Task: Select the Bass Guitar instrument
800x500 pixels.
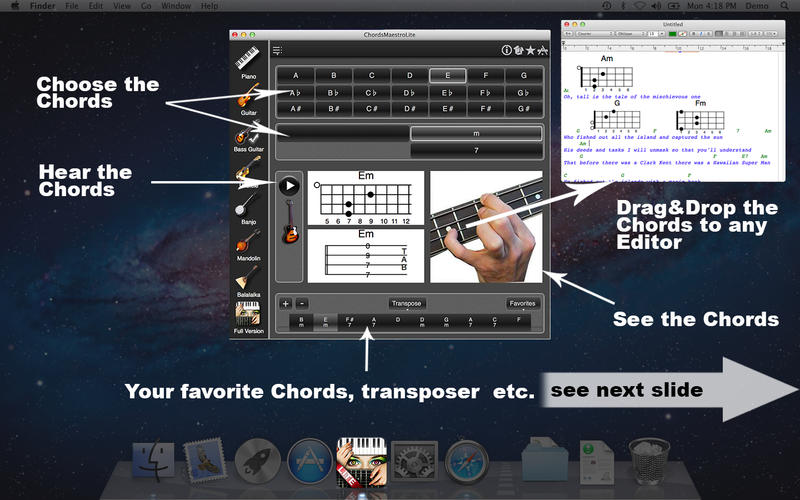Action: [248, 136]
